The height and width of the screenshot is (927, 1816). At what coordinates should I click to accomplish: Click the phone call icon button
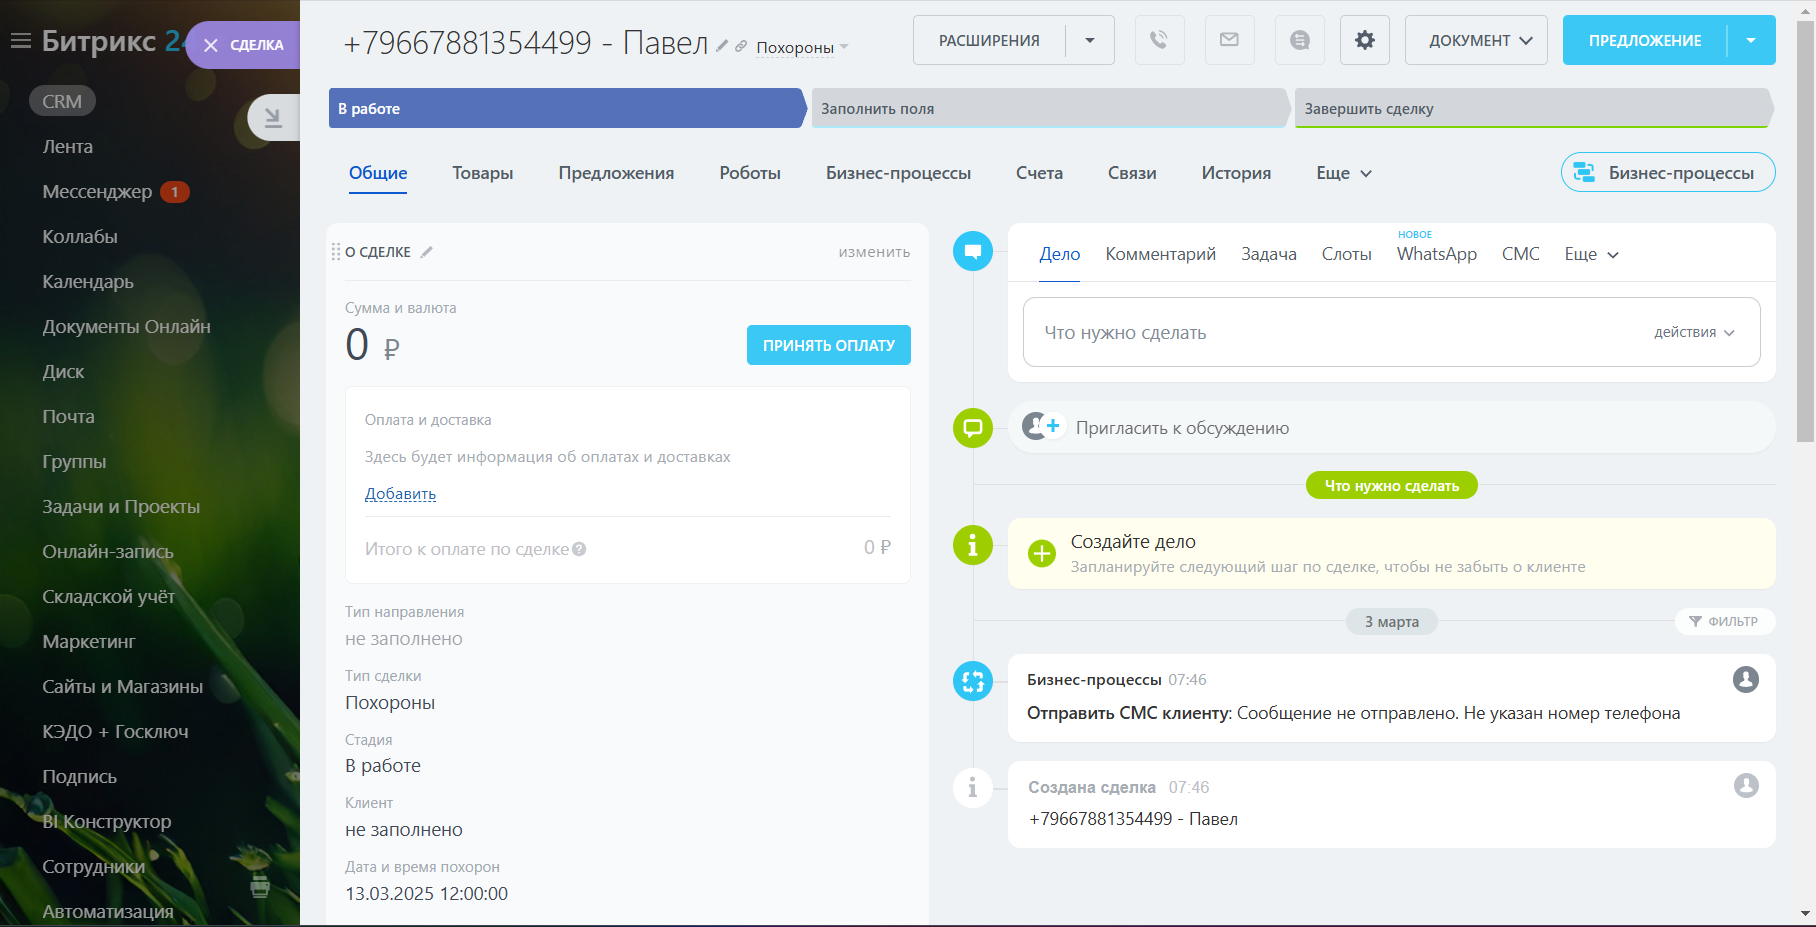click(1159, 40)
